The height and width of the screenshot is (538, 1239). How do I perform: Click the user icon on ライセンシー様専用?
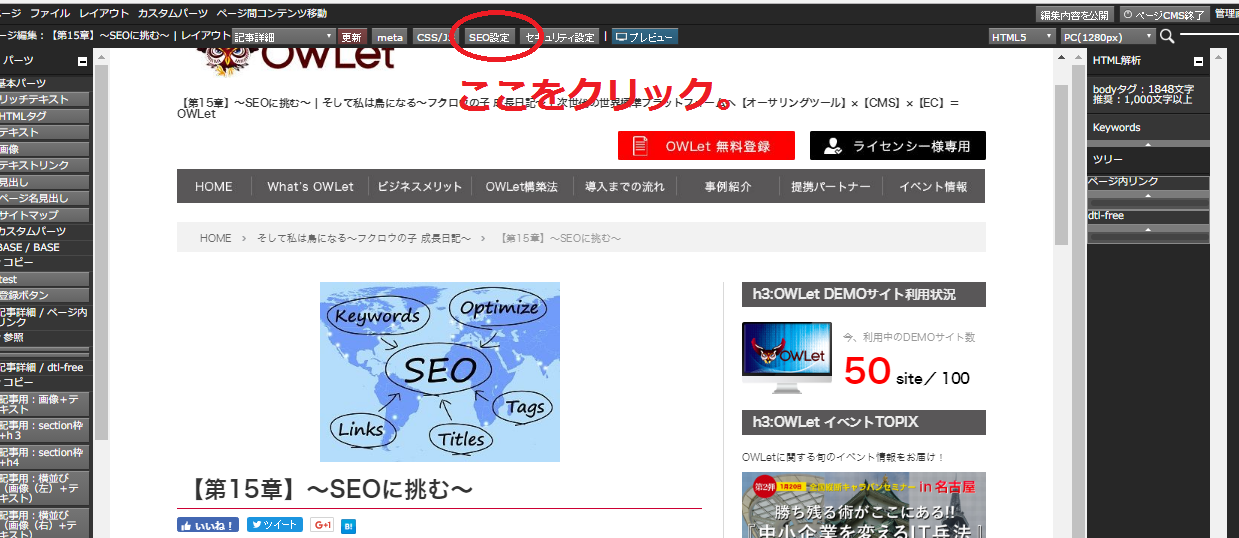[x=832, y=146]
